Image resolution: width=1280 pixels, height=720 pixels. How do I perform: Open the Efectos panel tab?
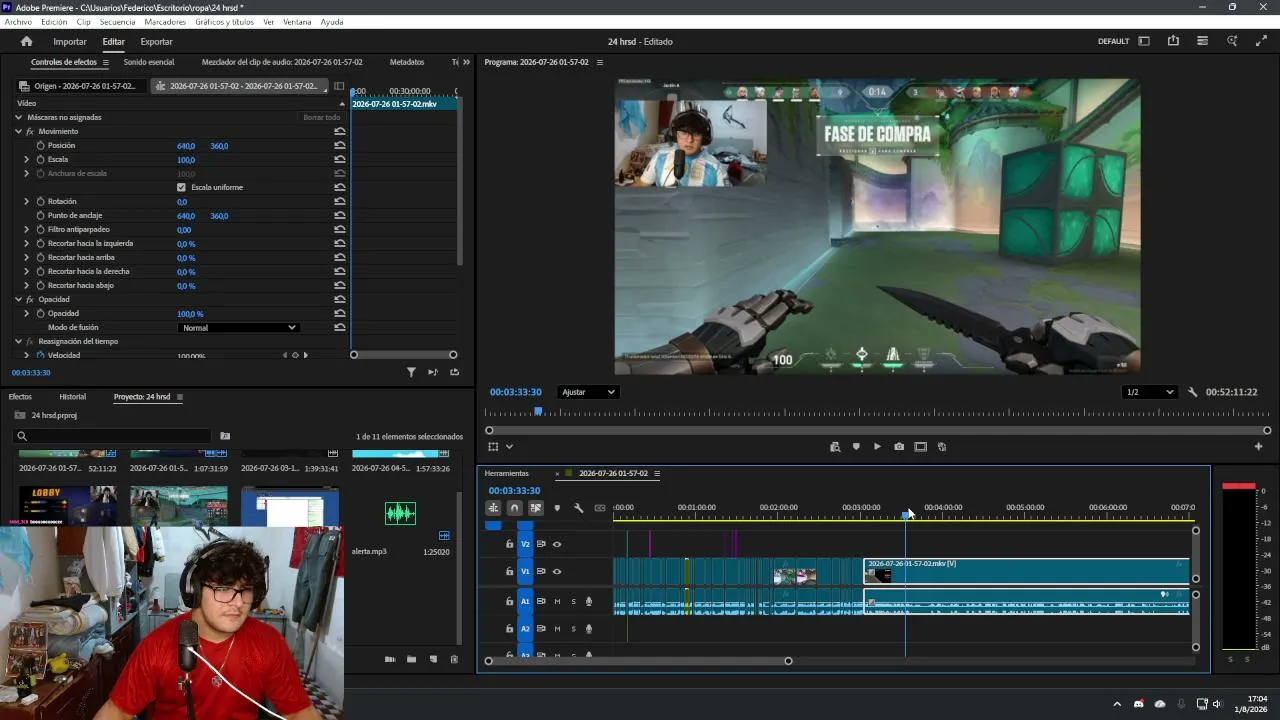[20, 397]
